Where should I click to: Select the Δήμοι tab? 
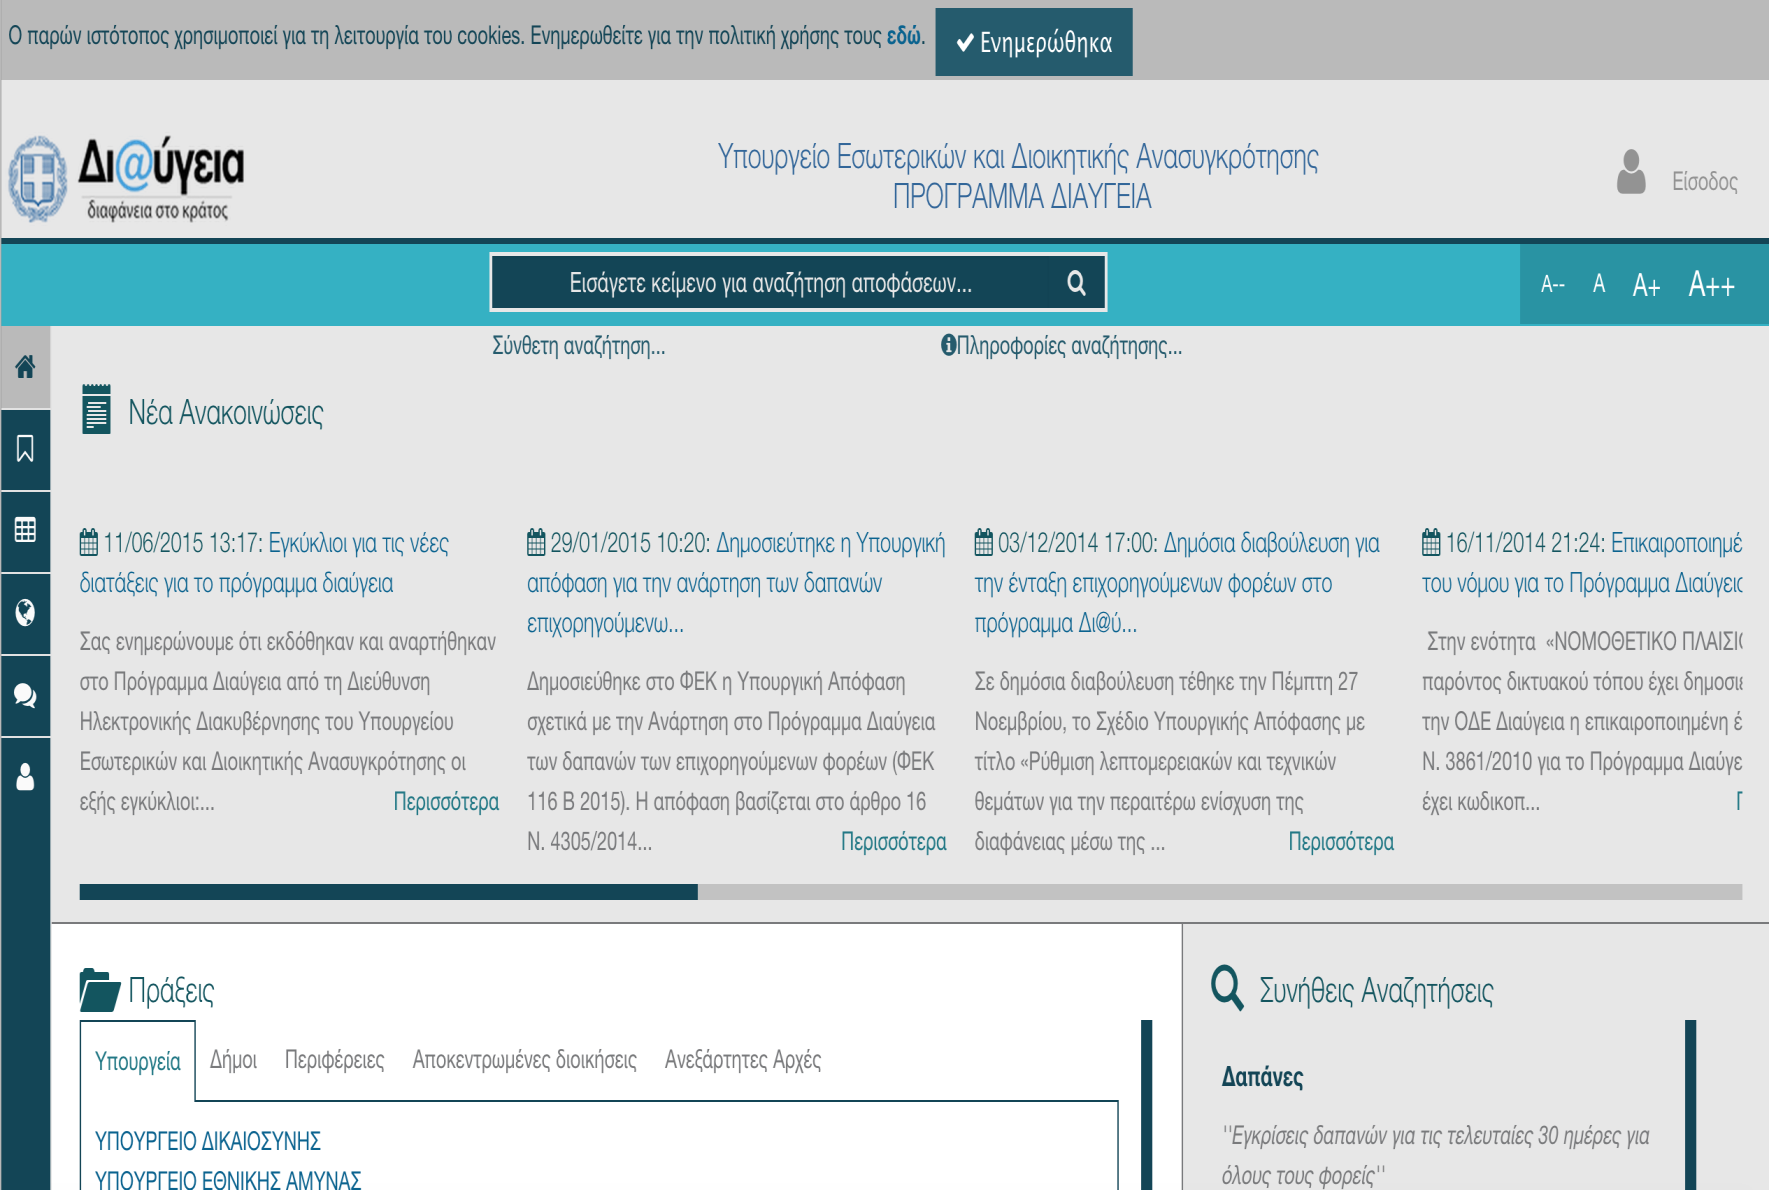coord(233,1060)
